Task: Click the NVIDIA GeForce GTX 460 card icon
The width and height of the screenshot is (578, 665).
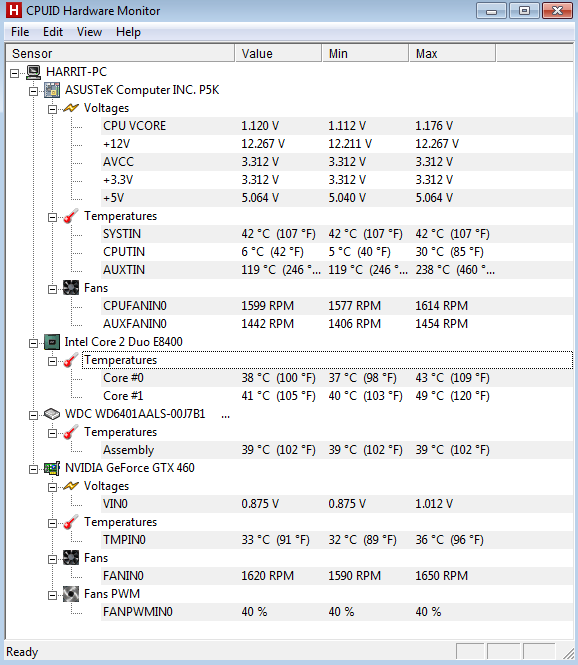Action: click(52, 468)
